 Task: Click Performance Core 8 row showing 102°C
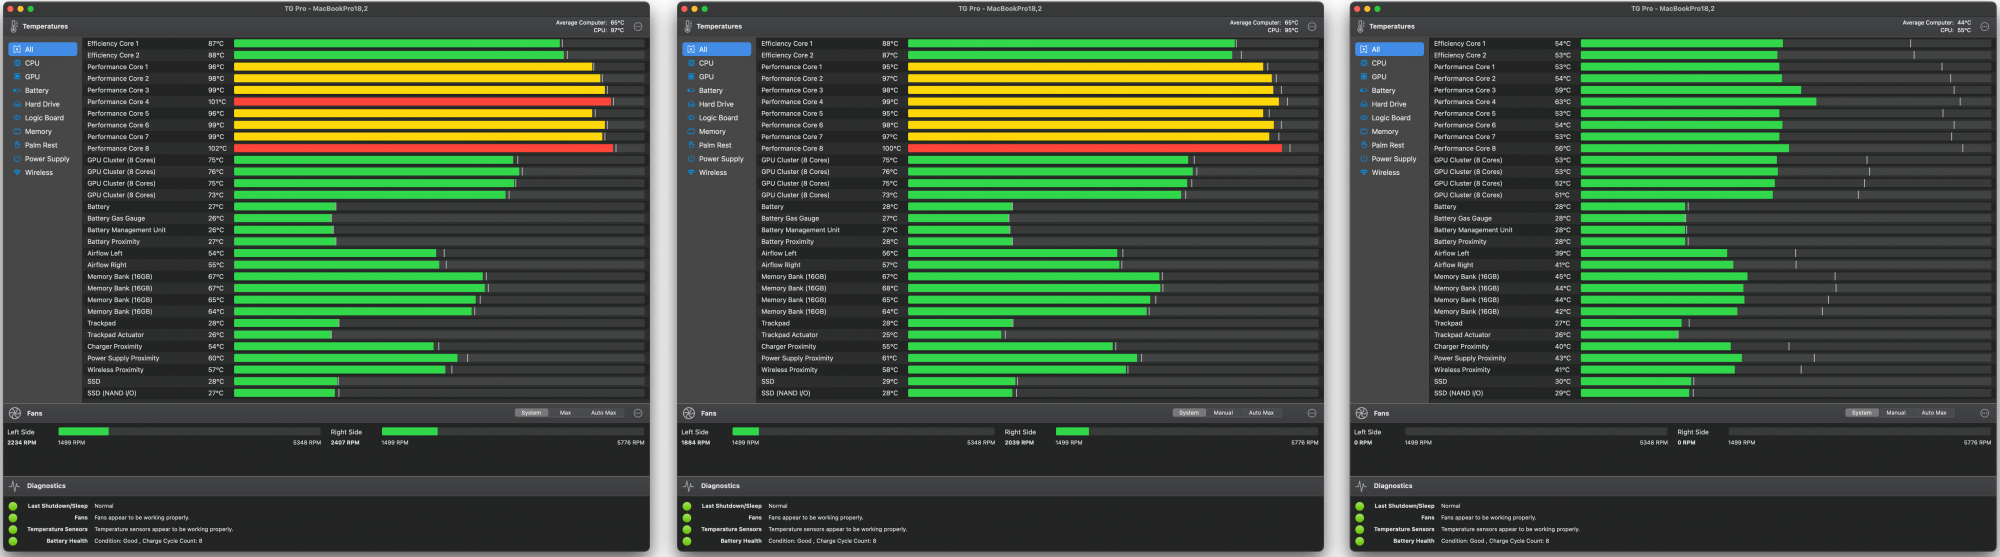(x=365, y=148)
